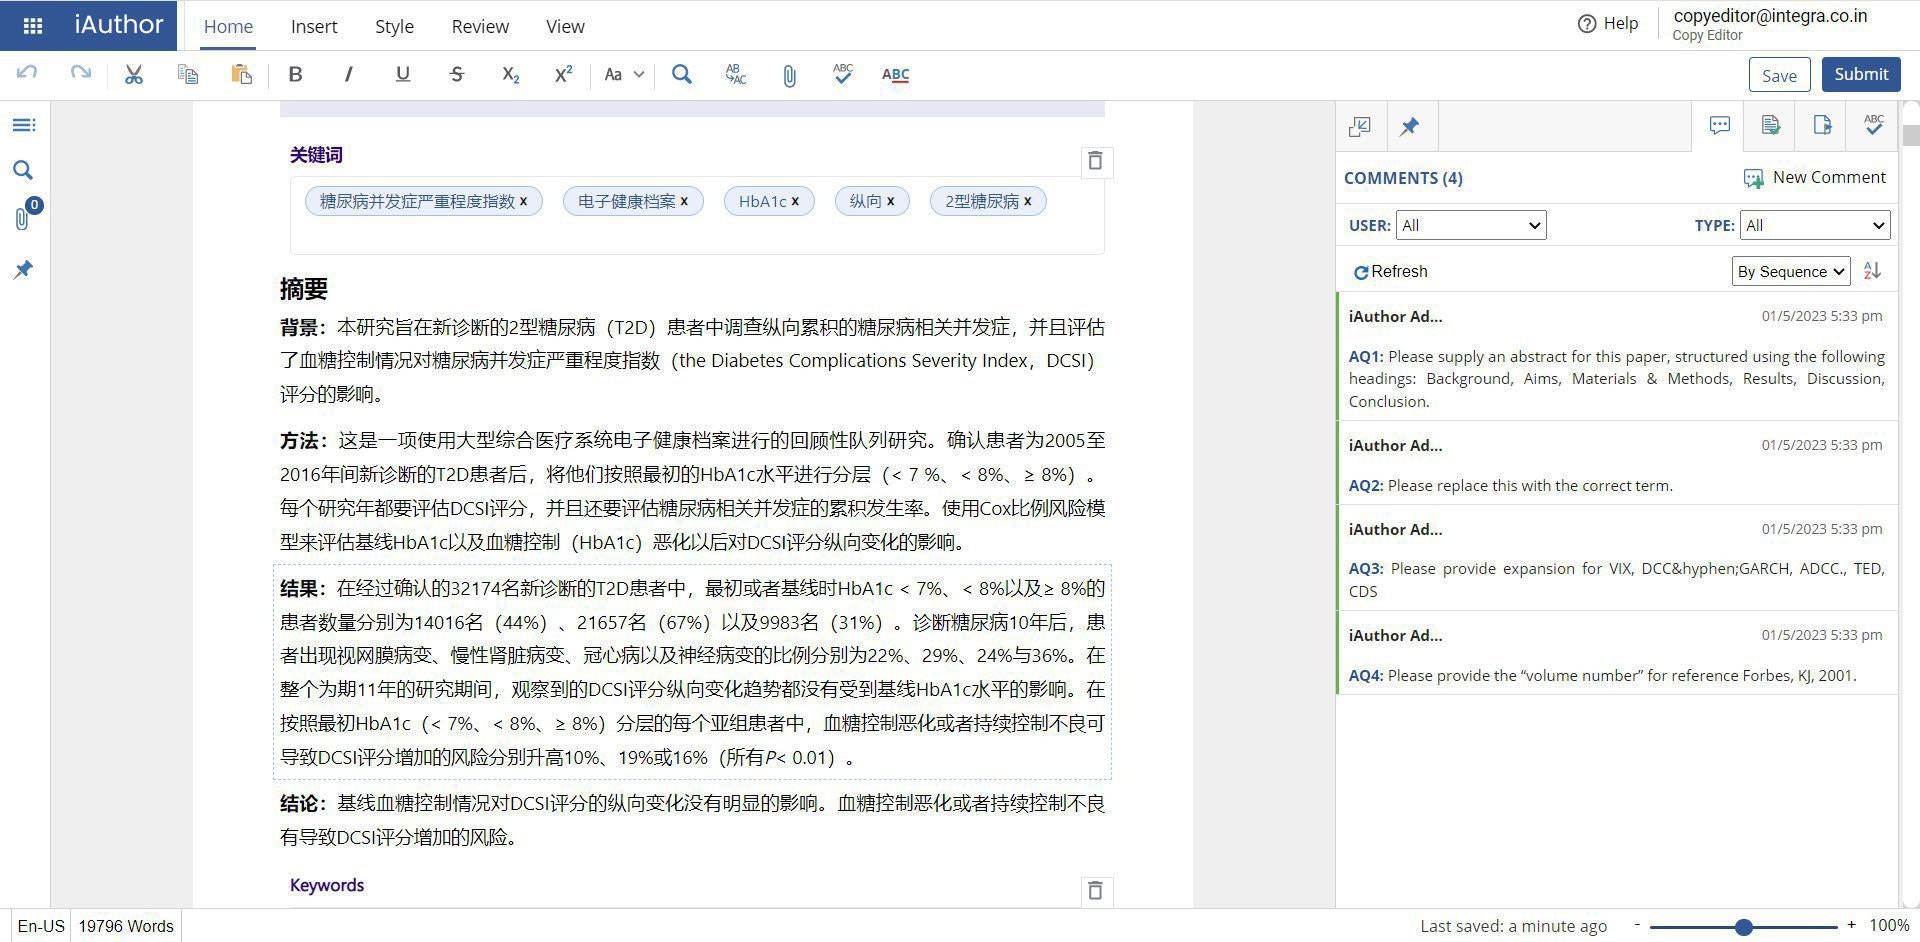Remove the HbA1c keyword tag
This screenshot has height=942, width=1920.
(795, 201)
